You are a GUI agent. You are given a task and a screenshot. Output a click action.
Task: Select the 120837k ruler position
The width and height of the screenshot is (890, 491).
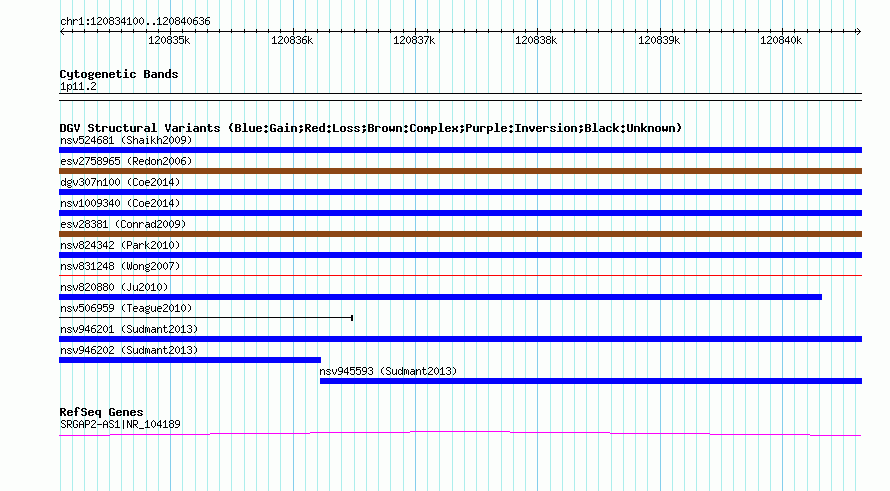click(414, 40)
